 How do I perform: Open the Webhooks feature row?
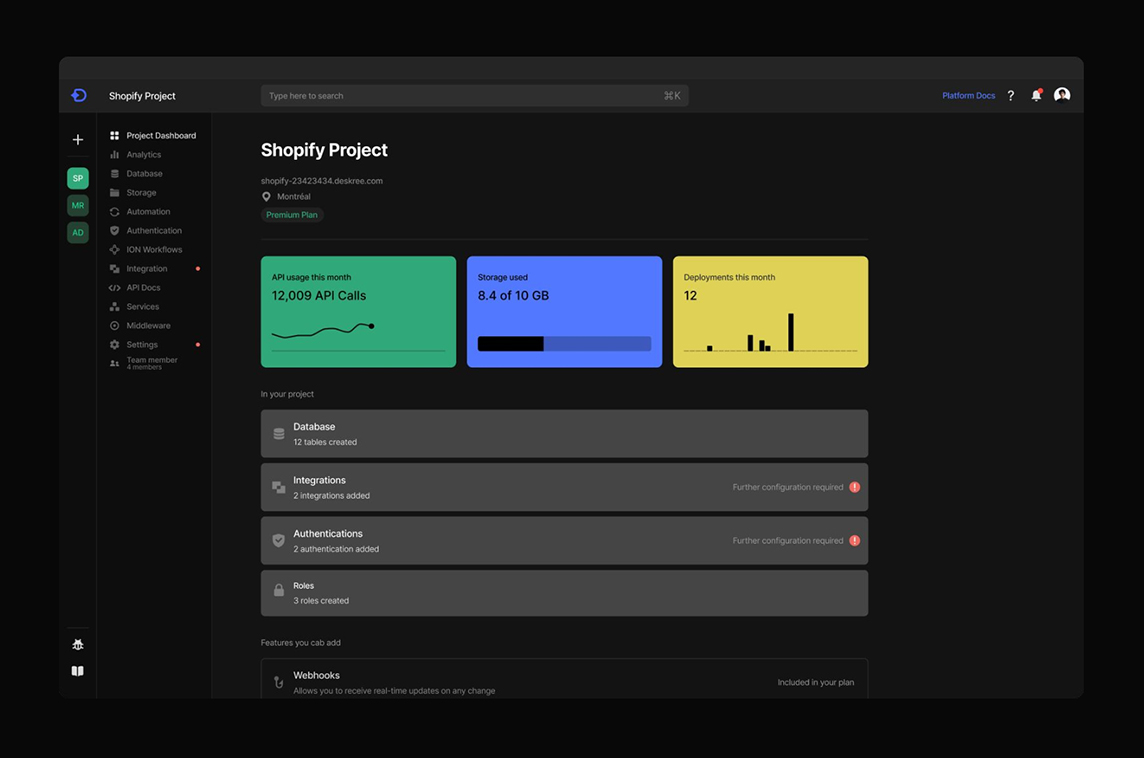pyautogui.click(x=564, y=680)
